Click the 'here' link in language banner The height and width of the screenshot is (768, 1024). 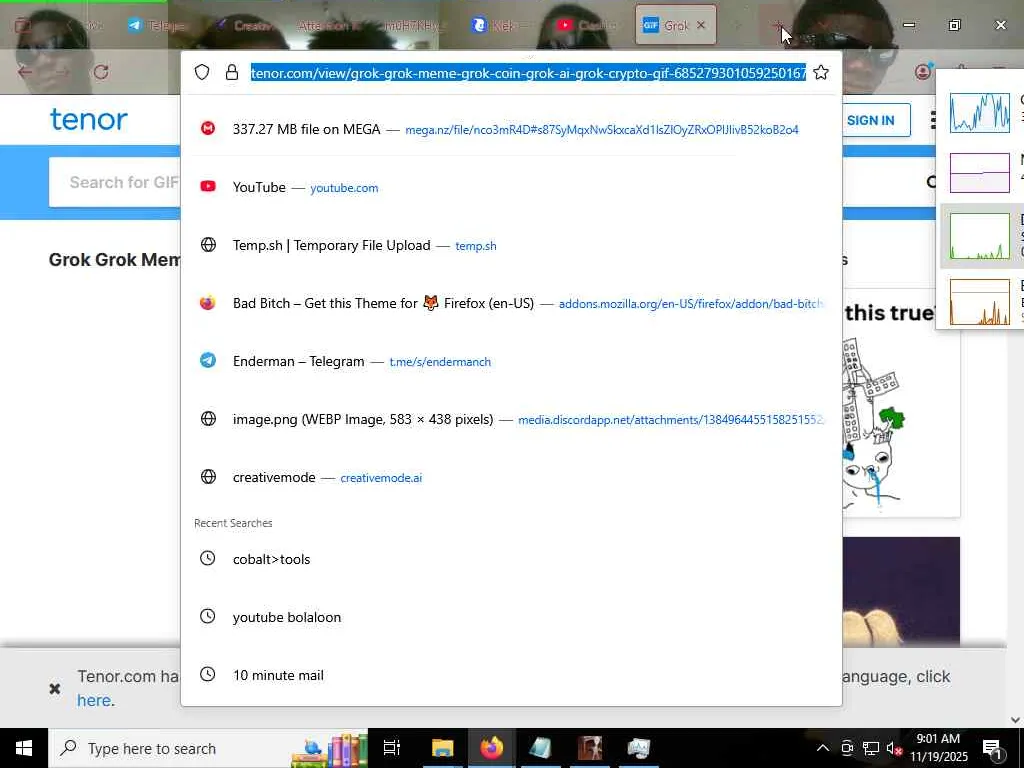pos(94,701)
